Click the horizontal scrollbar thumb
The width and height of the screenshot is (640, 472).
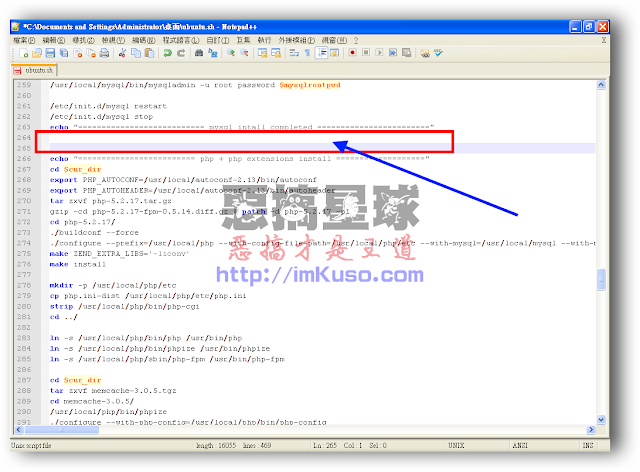coord(62,430)
